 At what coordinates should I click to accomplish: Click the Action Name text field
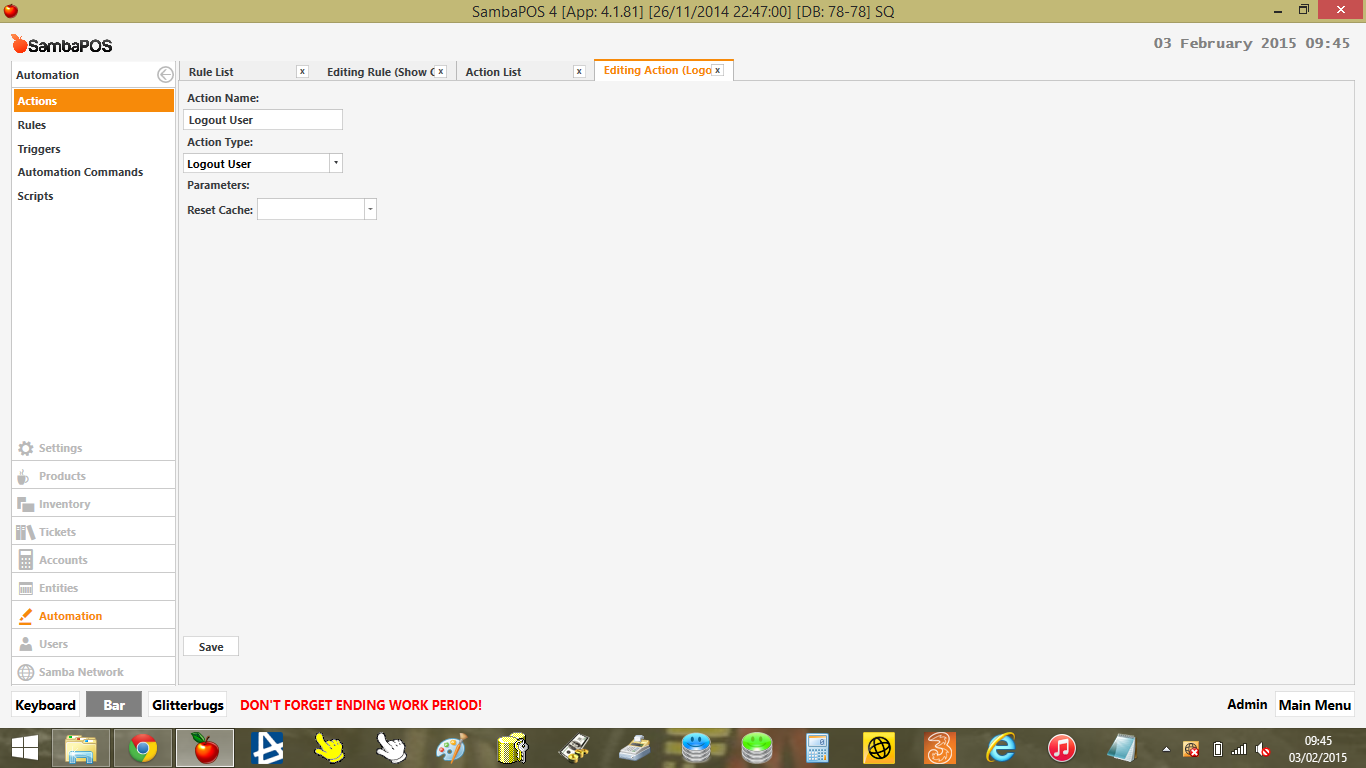pos(264,120)
